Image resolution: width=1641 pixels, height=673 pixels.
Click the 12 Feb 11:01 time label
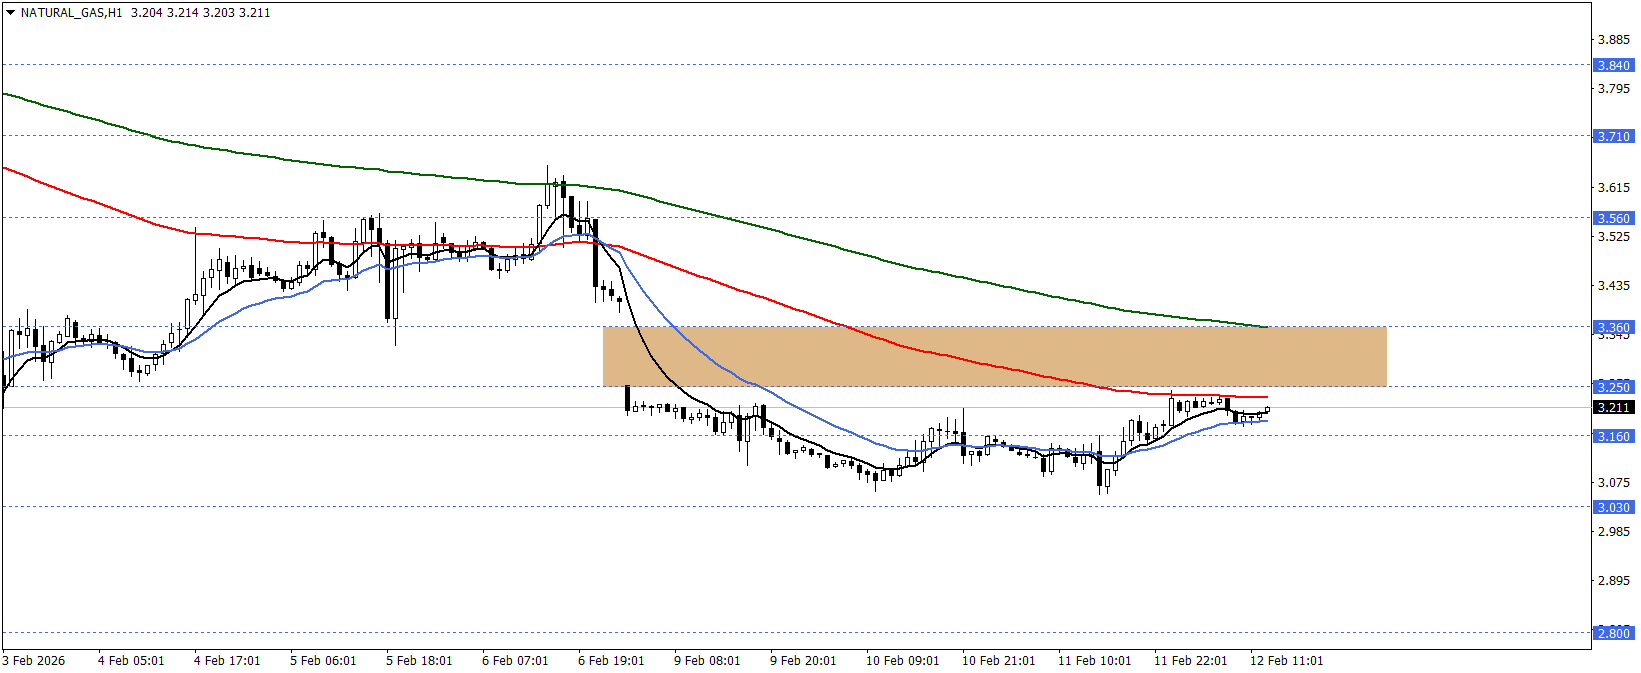[1286, 661]
